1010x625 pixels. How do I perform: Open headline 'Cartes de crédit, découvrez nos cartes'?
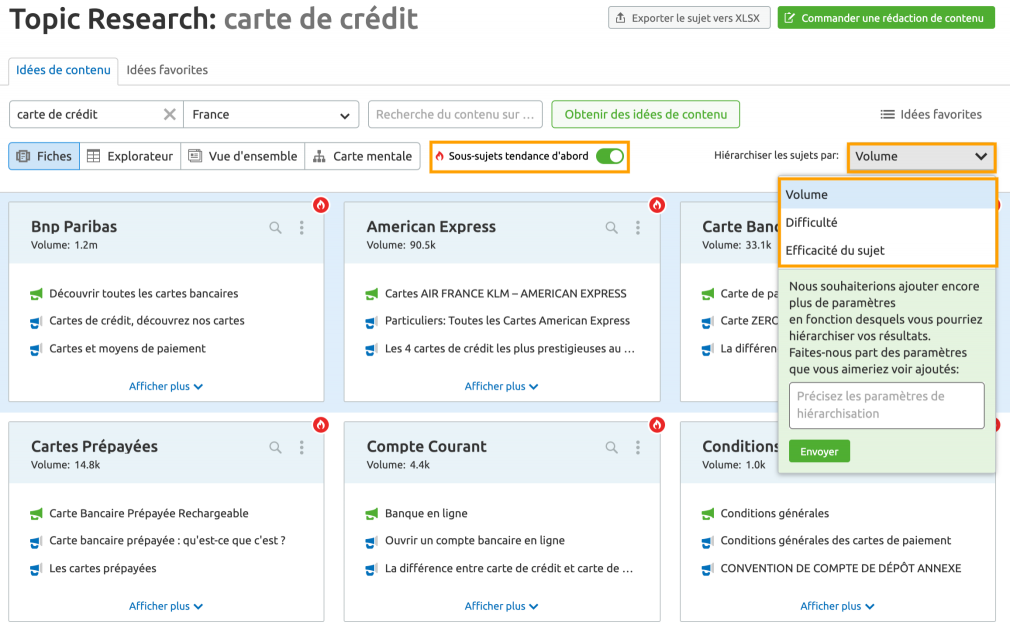(147, 321)
